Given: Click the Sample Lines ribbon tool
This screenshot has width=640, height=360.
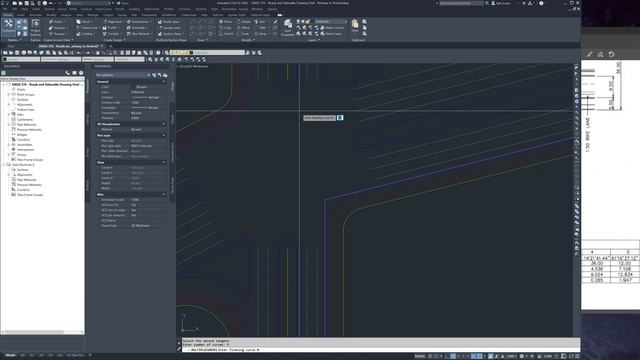Looking at the screenshot, I should click(x=170, y=28).
